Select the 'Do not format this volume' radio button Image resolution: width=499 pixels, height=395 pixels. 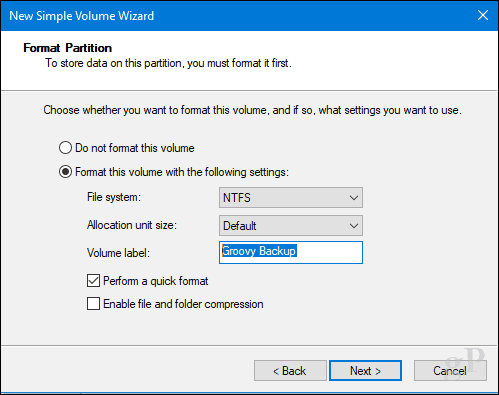[65, 148]
